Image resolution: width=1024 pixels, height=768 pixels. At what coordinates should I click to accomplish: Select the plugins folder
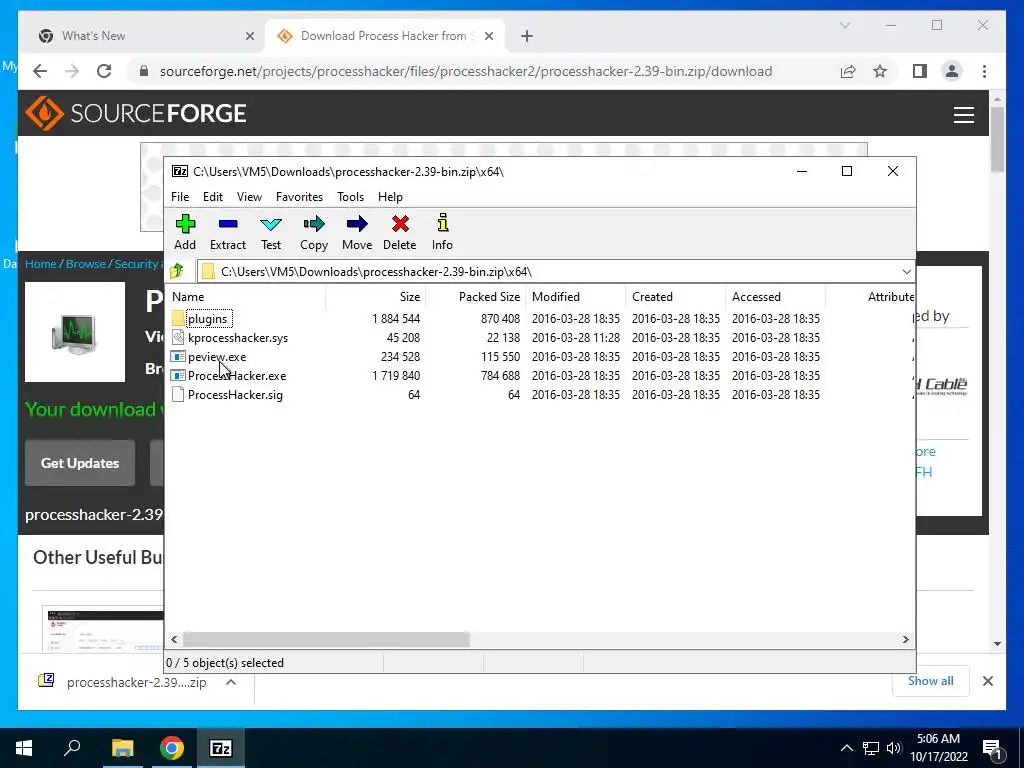point(208,319)
